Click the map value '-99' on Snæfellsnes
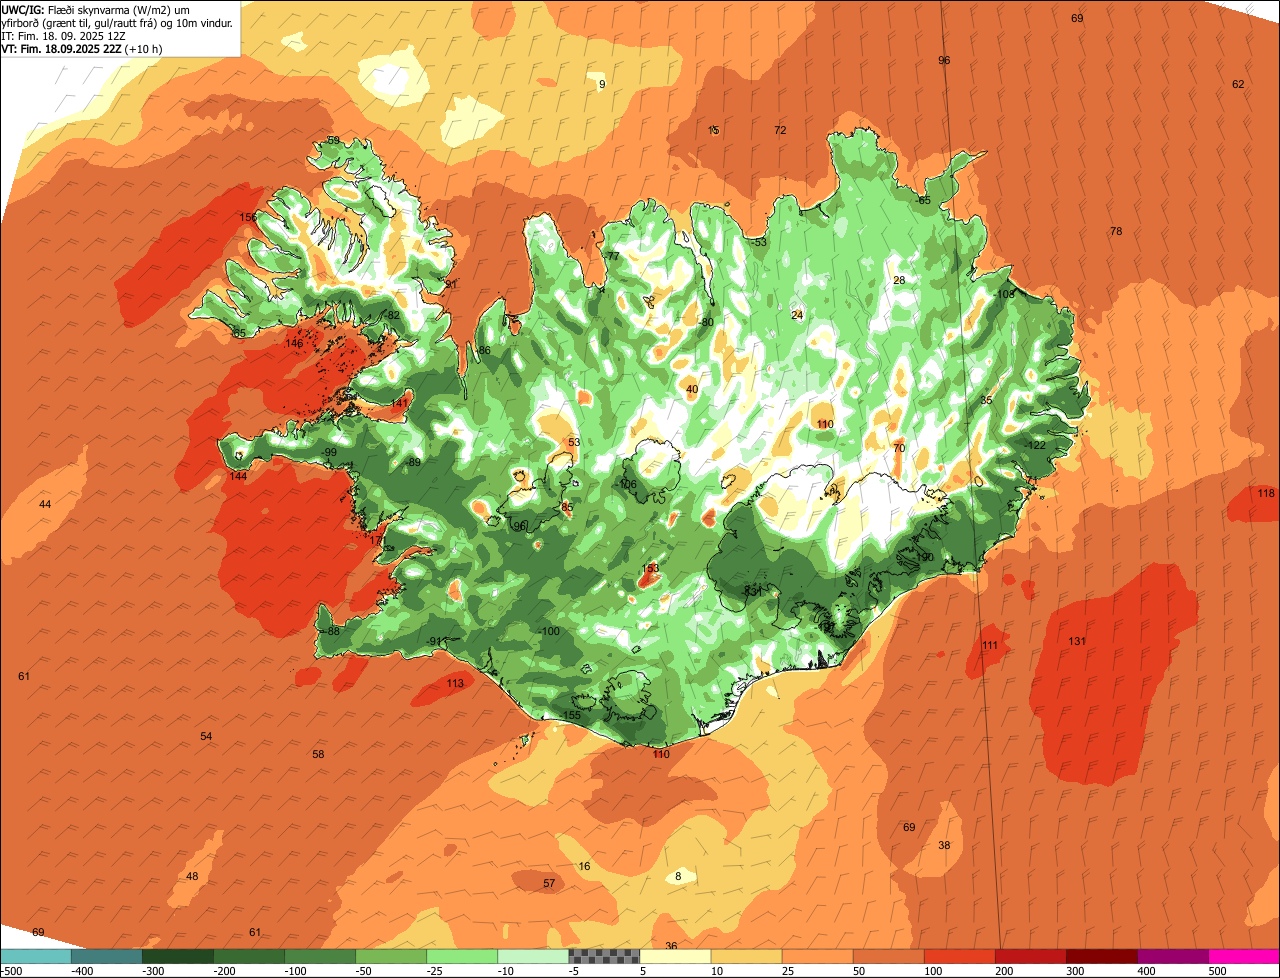 [x=328, y=454]
